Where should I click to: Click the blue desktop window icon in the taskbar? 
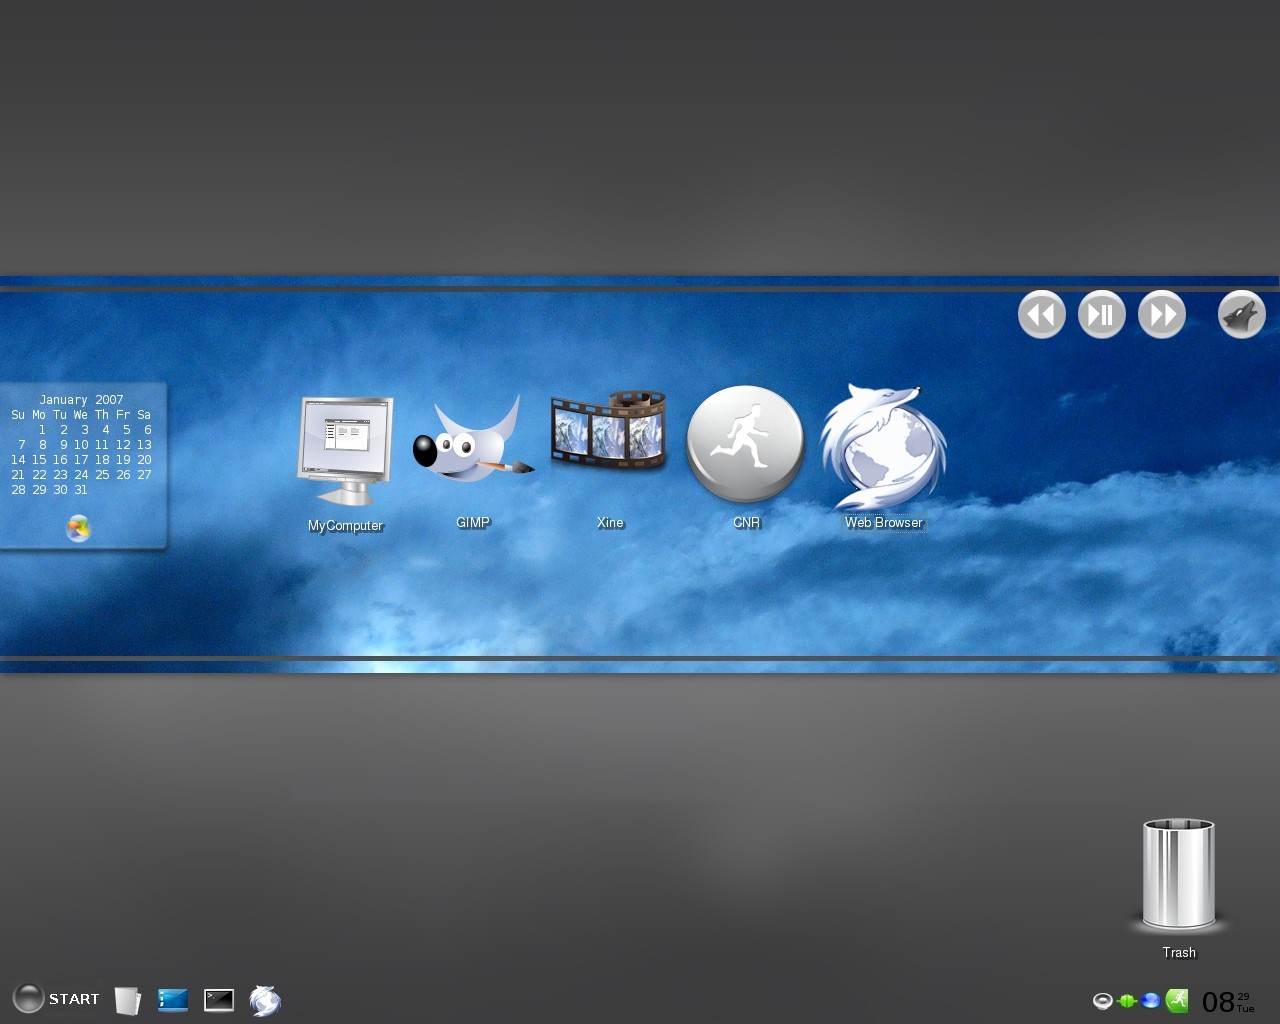pos(173,999)
